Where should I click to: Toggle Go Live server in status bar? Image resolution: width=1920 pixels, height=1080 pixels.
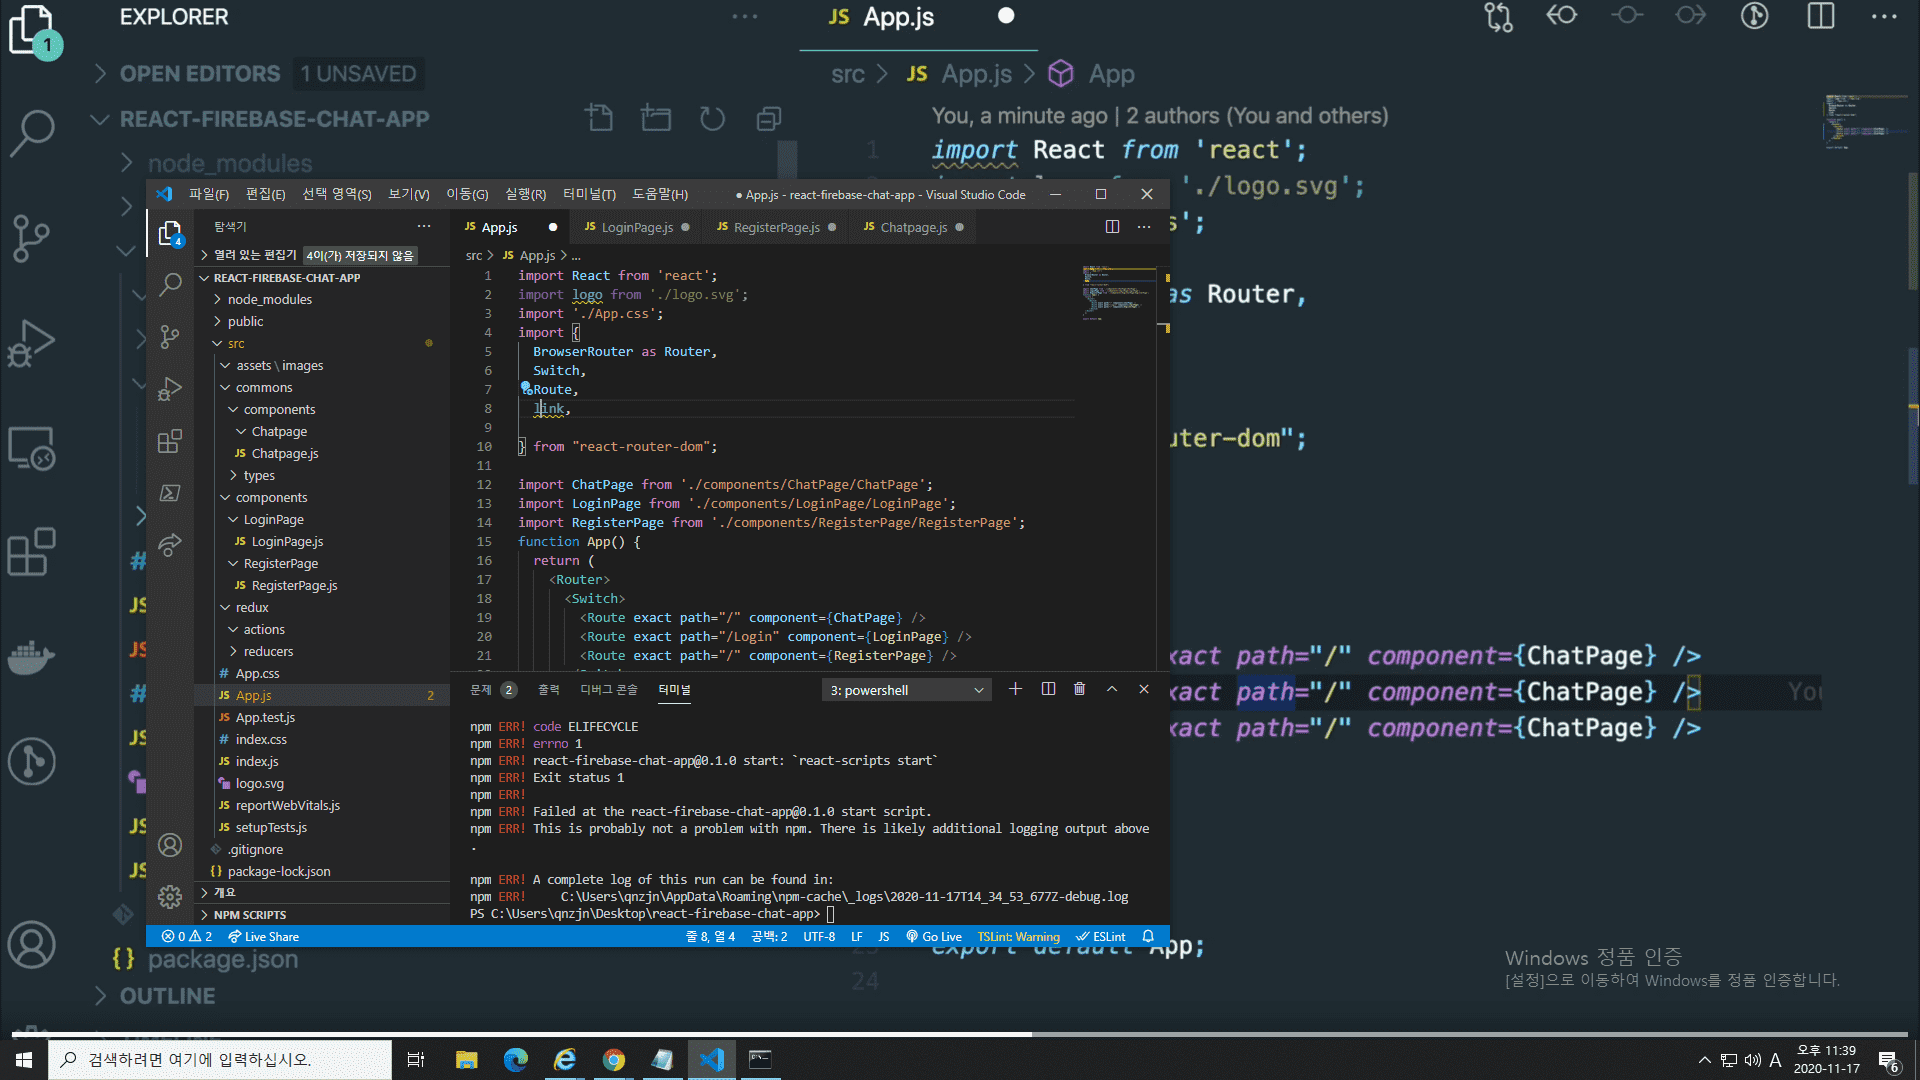[x=934, y=937]
